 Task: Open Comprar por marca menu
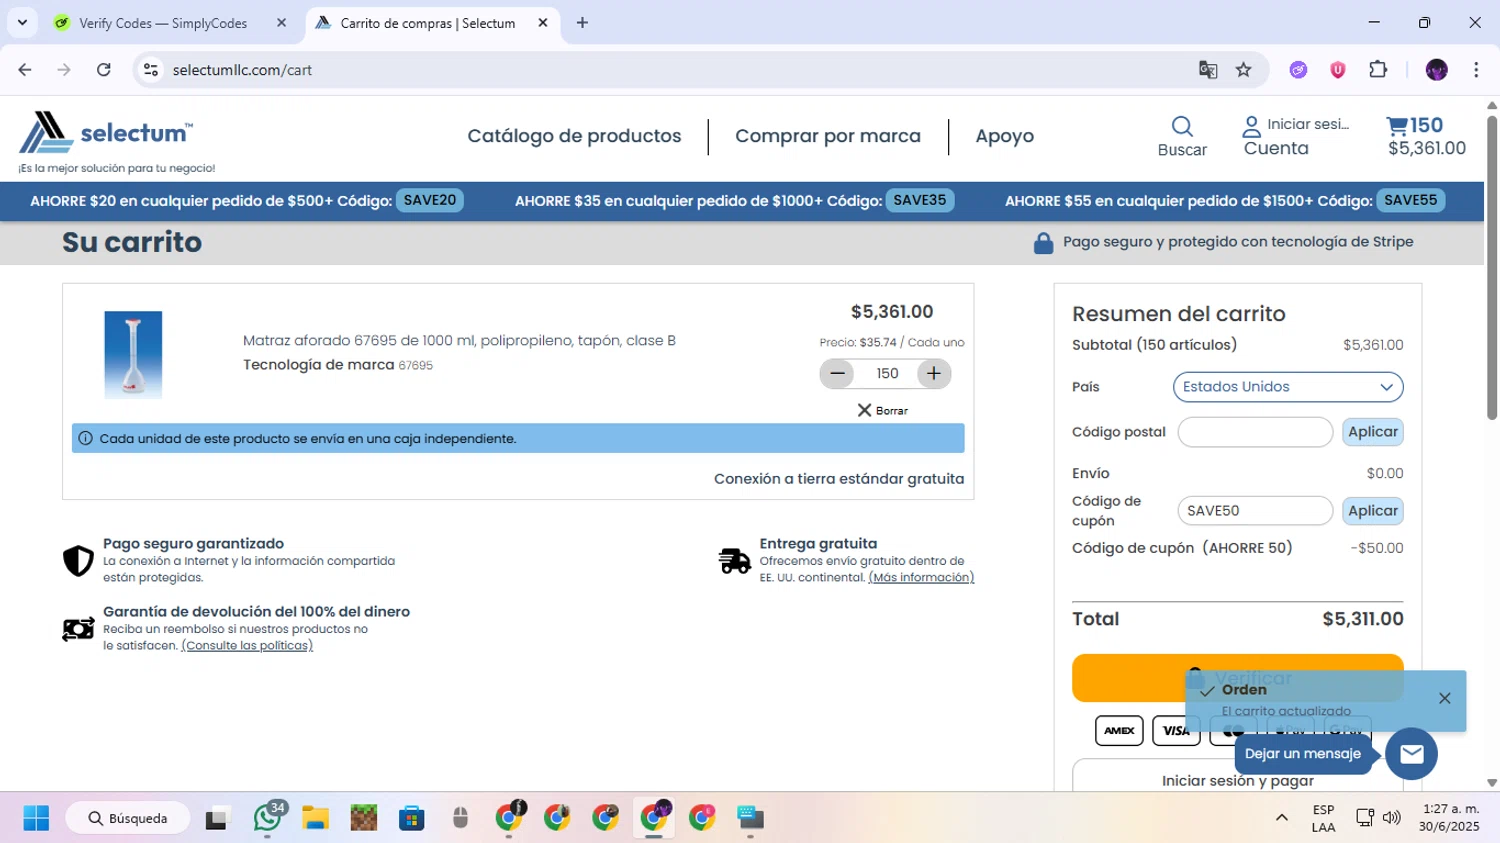[828, 136]
